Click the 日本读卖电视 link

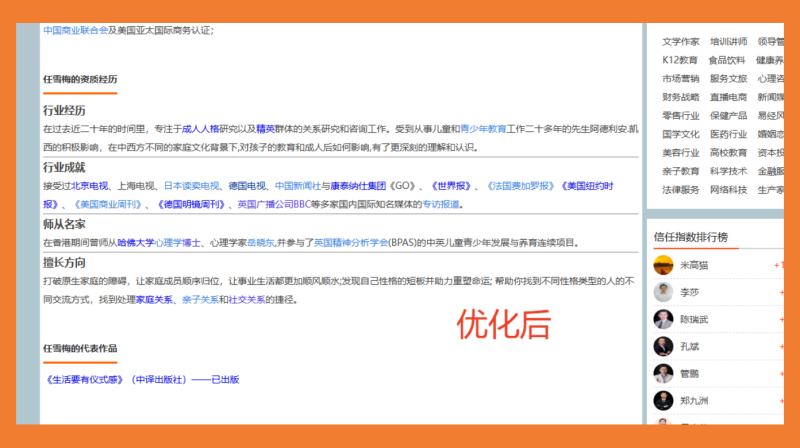coord(191,186)
